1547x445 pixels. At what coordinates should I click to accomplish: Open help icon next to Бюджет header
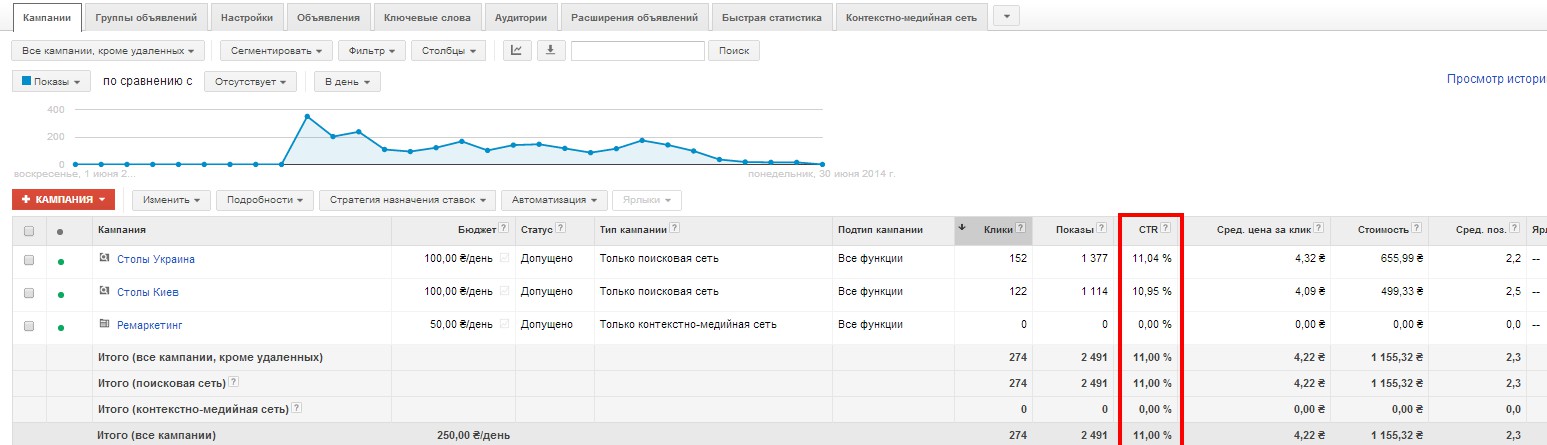tap(504, 230)
